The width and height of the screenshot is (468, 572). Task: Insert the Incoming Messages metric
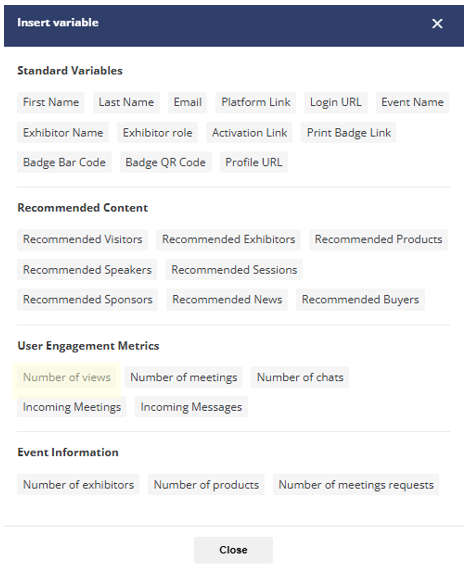tap(191, 407)
